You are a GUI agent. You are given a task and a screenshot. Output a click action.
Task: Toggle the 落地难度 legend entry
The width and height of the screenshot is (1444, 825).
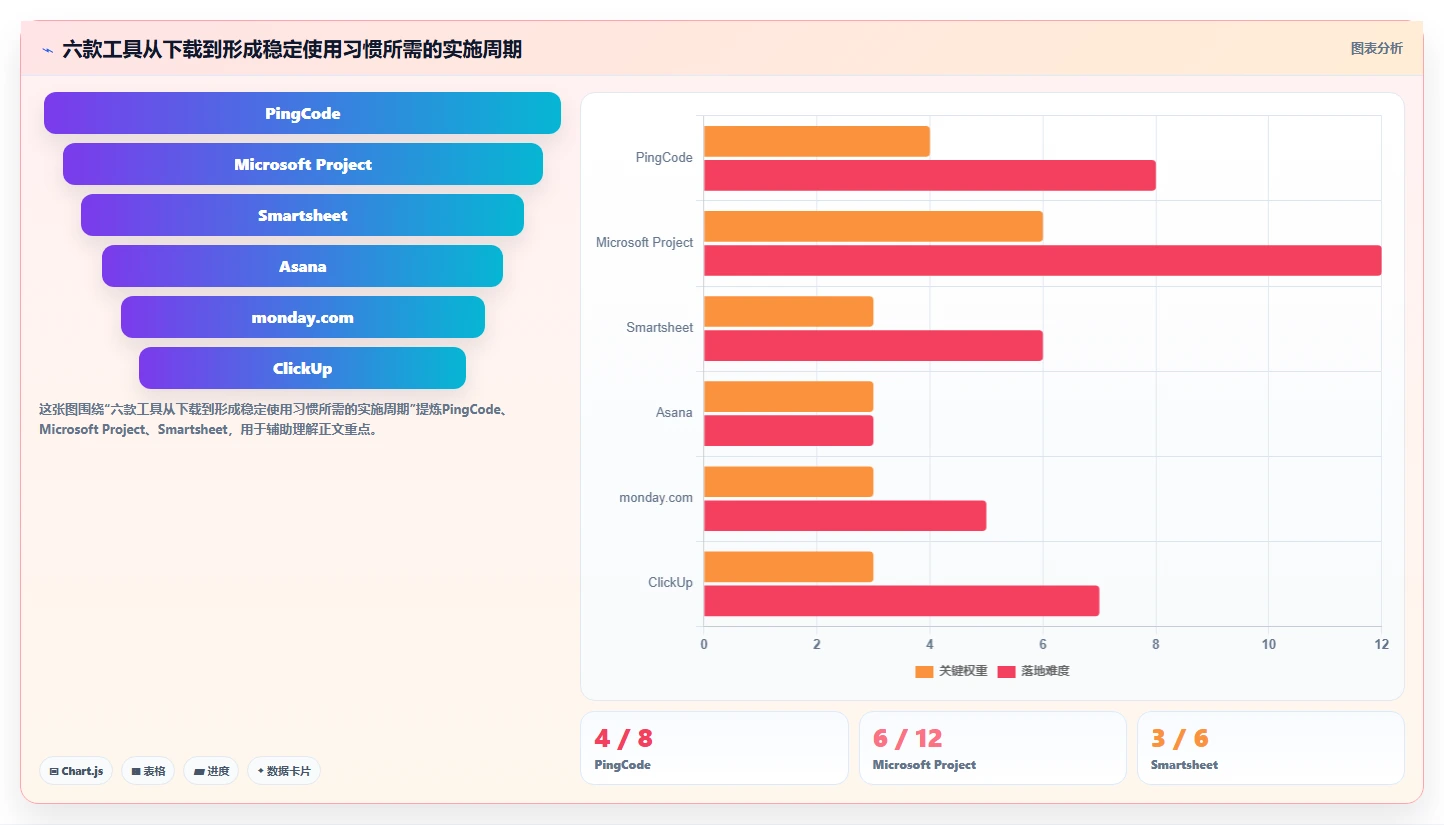coord(1033,671)
